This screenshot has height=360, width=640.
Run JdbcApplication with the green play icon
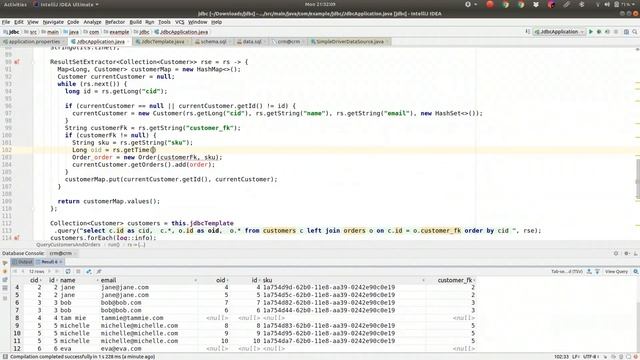pos(591,32)
